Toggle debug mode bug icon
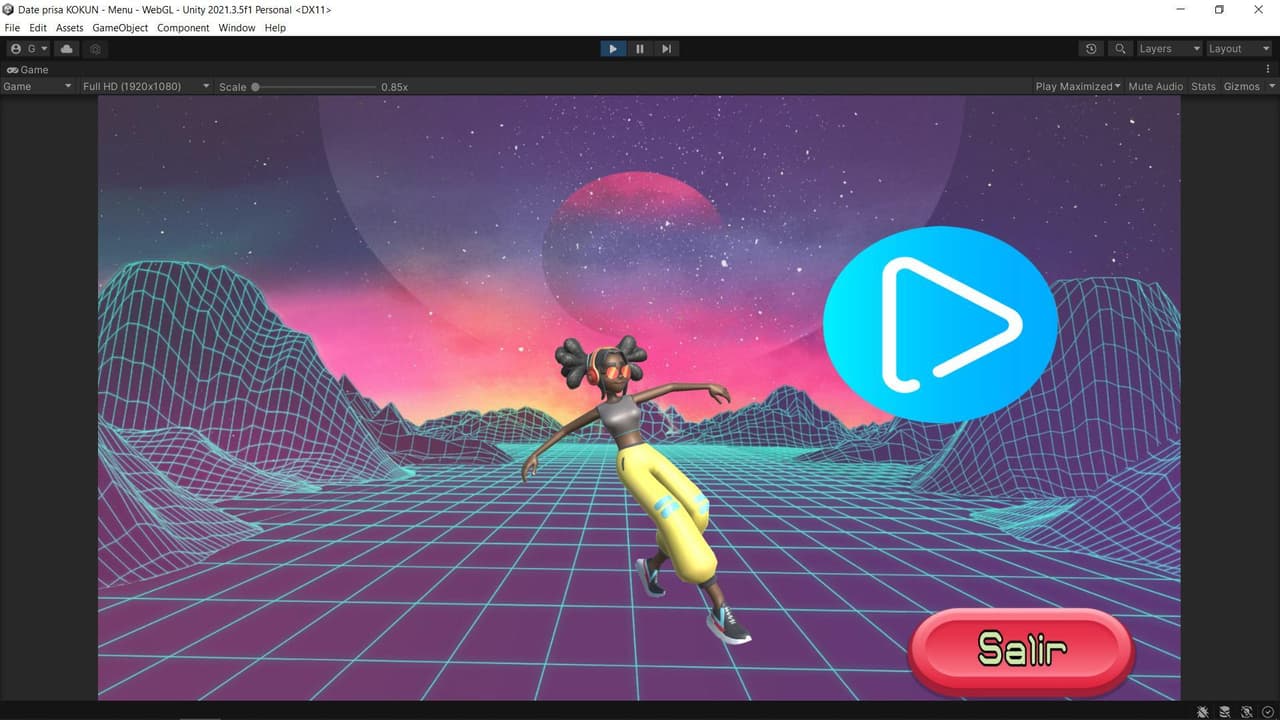Screen dimensions: 1280x720 (1203, 712)
